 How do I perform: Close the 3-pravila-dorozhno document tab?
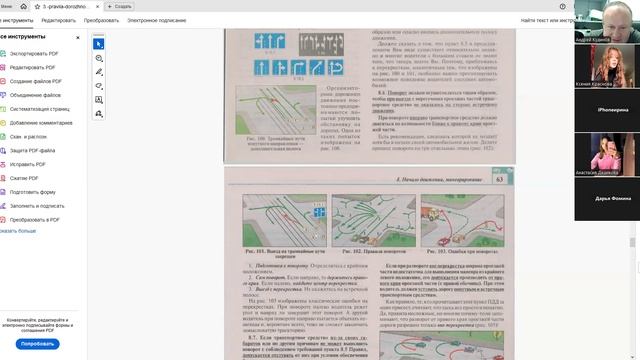pos(98,7)
